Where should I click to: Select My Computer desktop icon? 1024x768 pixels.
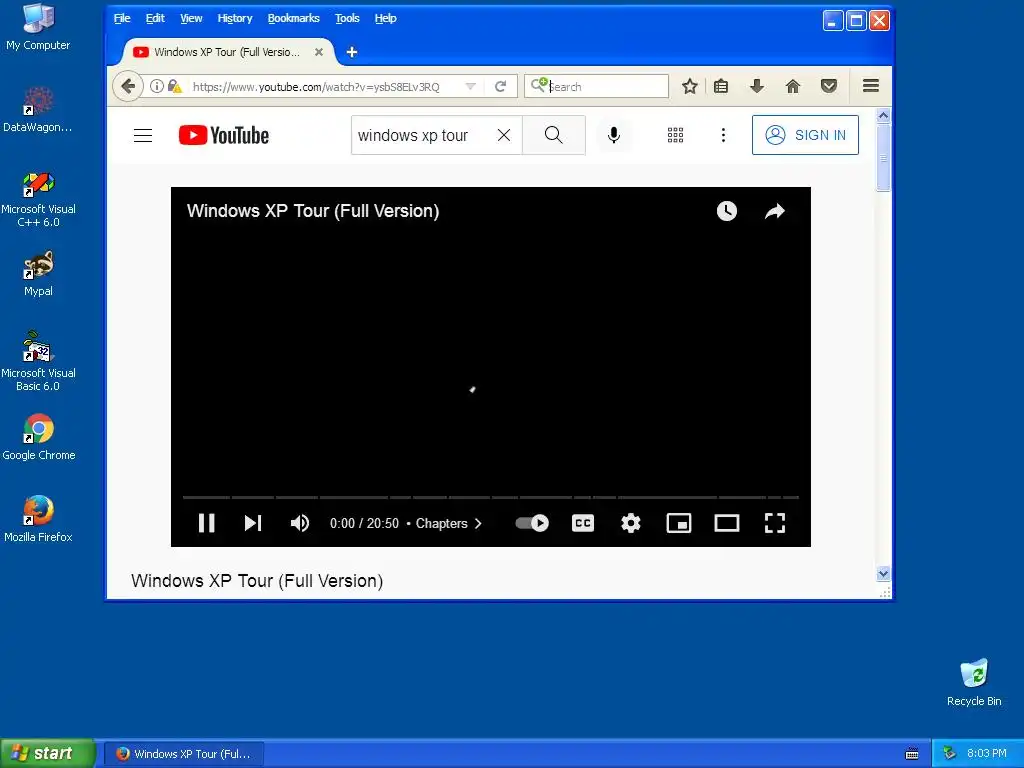click(x=38, y=27)
